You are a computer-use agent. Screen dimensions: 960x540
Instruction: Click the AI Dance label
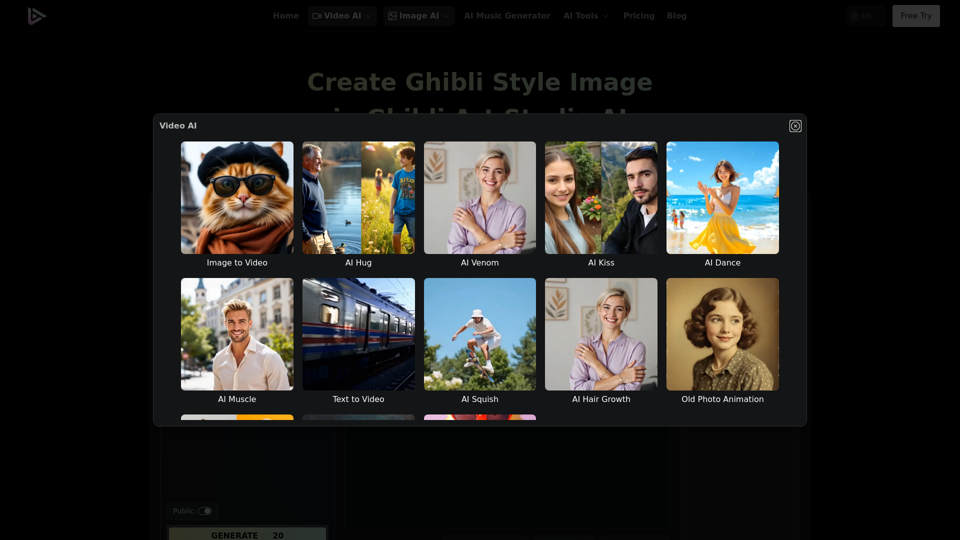click(722, 263)
